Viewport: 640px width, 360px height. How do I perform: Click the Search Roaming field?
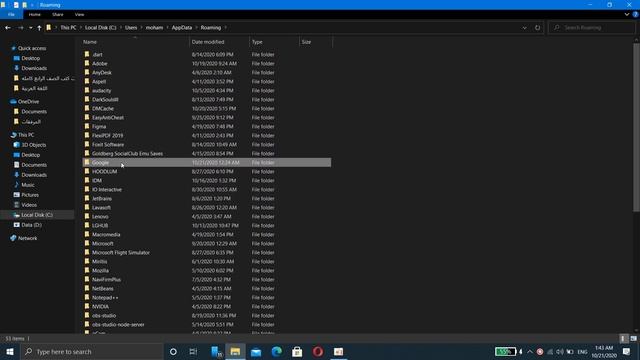(x=592, y=28)
